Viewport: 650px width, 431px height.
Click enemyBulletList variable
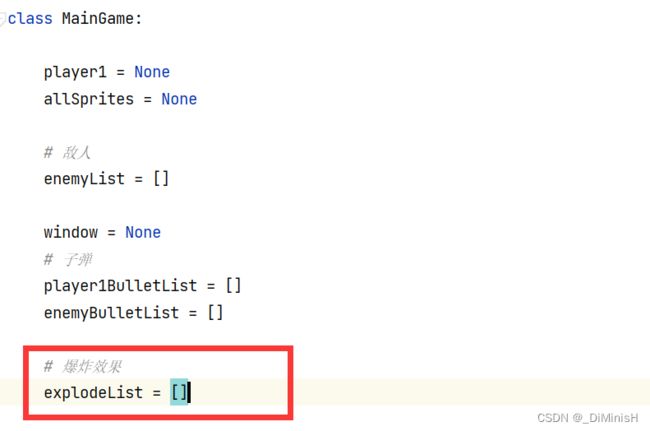click(x=111, y=313)
